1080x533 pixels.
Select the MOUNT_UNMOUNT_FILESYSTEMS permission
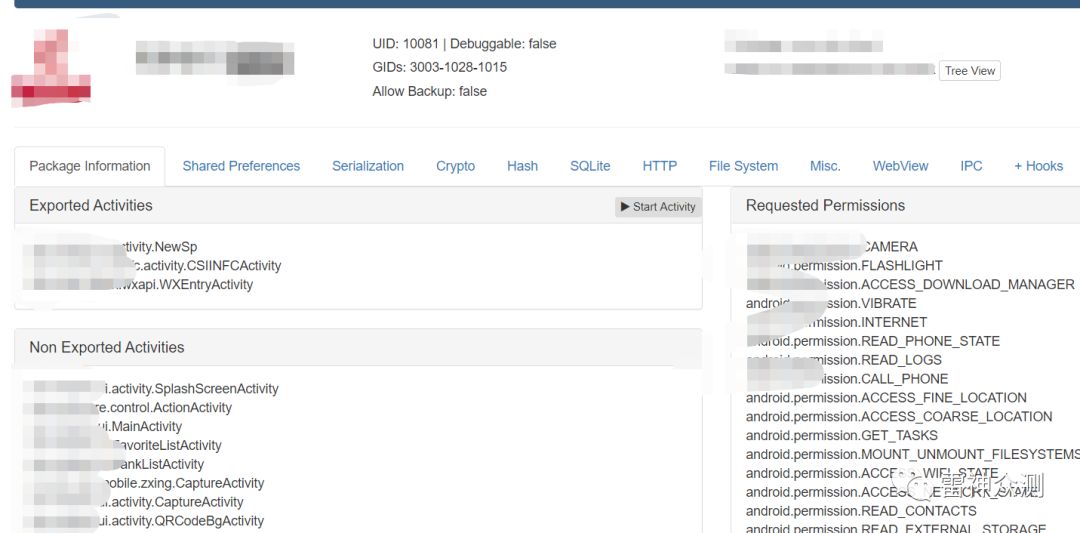(913, 454)
